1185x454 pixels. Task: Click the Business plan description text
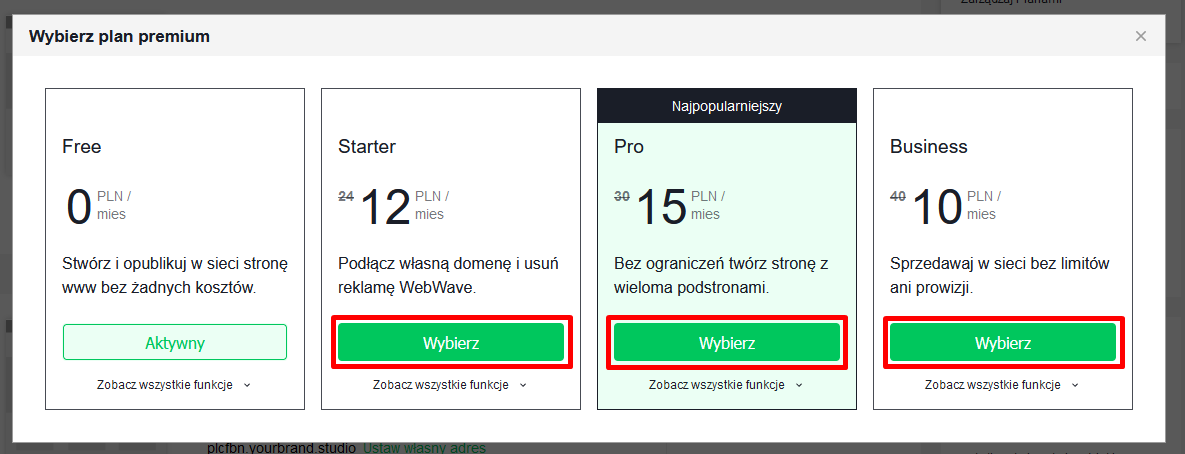point(1000,275)
